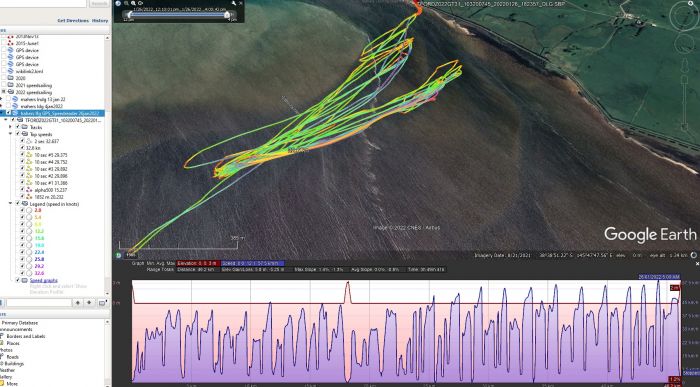This screenshot has height=387, width=700.
Task: Click the look-around compass navigation ring
Action: (x=684, y=16)
